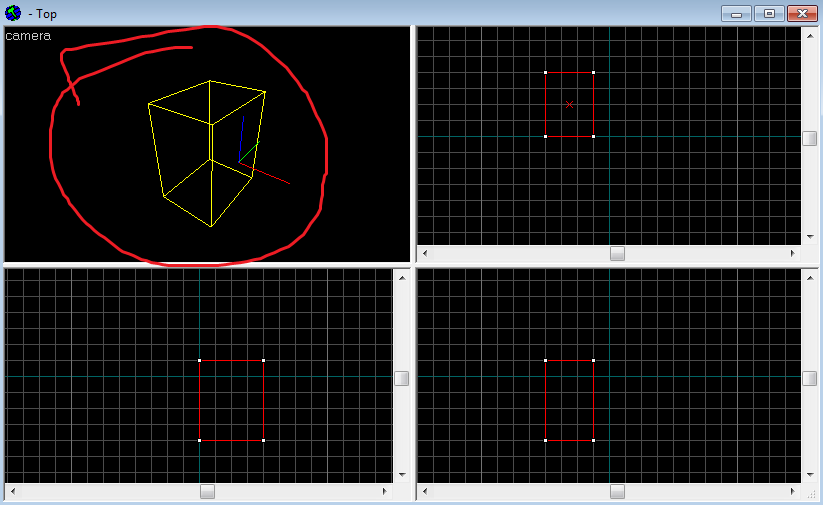Click the right arrow of top-right viewport horizontal scrollbar

click(793, 254)
